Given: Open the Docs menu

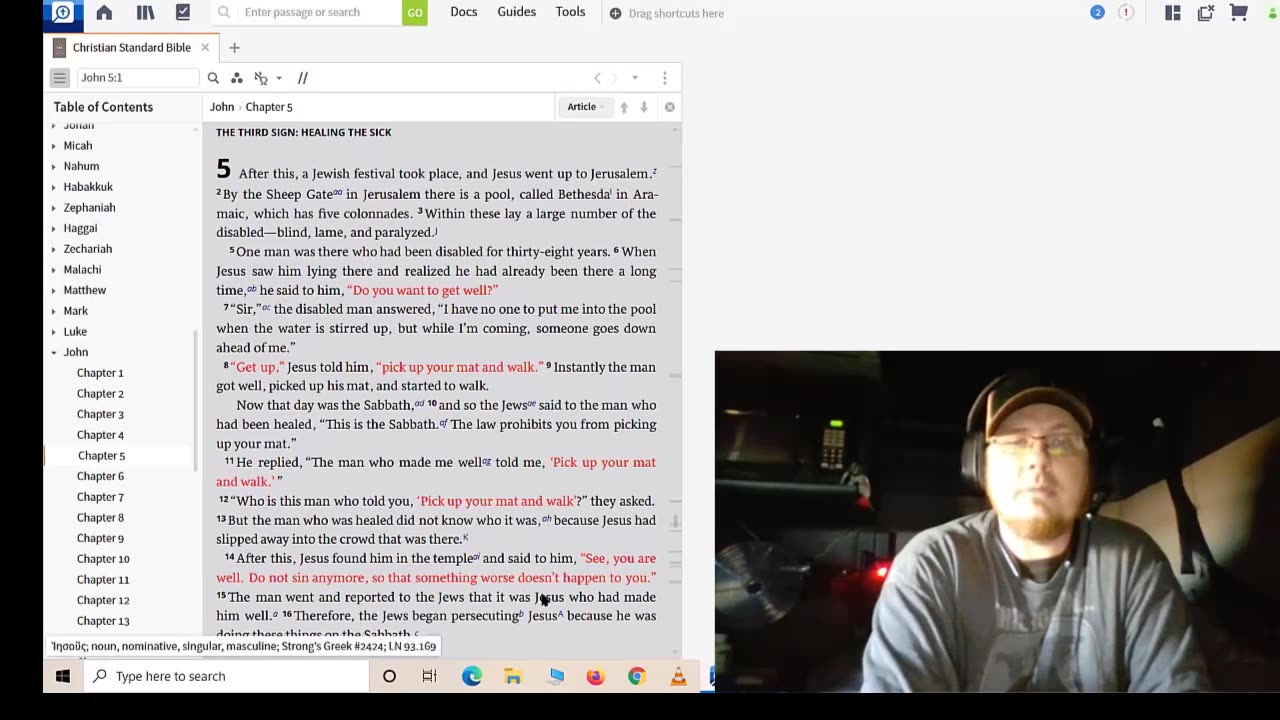Looking at the screenshot, I should pos(464,12).
